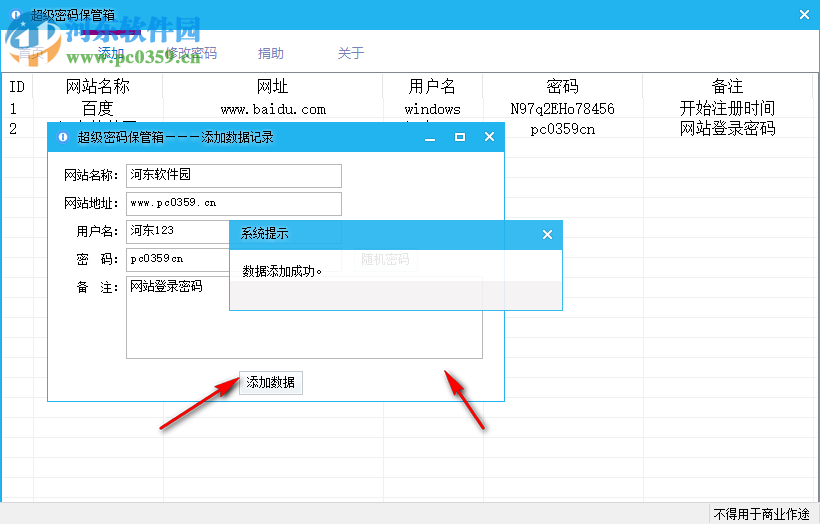Open the 添加 menu tab
This screenshot has width=820, height=524.
point(111,53)
